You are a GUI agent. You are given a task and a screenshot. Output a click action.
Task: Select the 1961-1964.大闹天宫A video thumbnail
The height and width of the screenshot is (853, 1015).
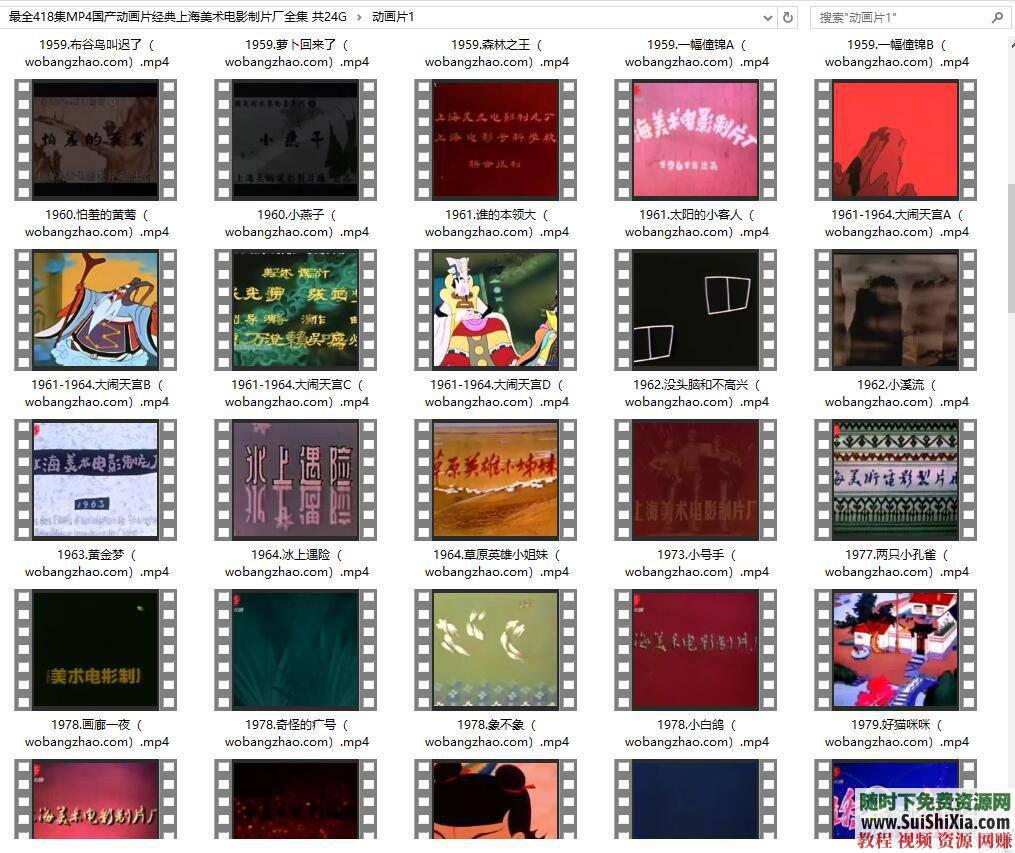pyautogui.click(x=895, y=140)
